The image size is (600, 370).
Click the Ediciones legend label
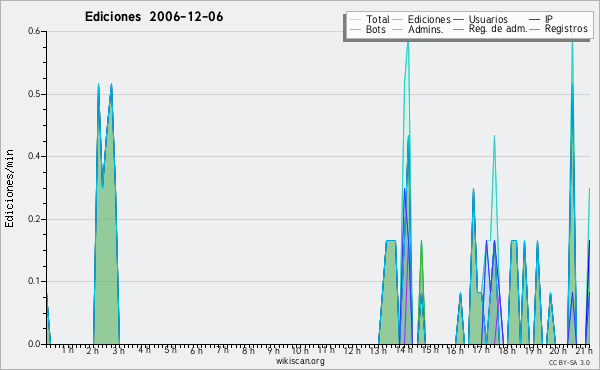[429, 19]
